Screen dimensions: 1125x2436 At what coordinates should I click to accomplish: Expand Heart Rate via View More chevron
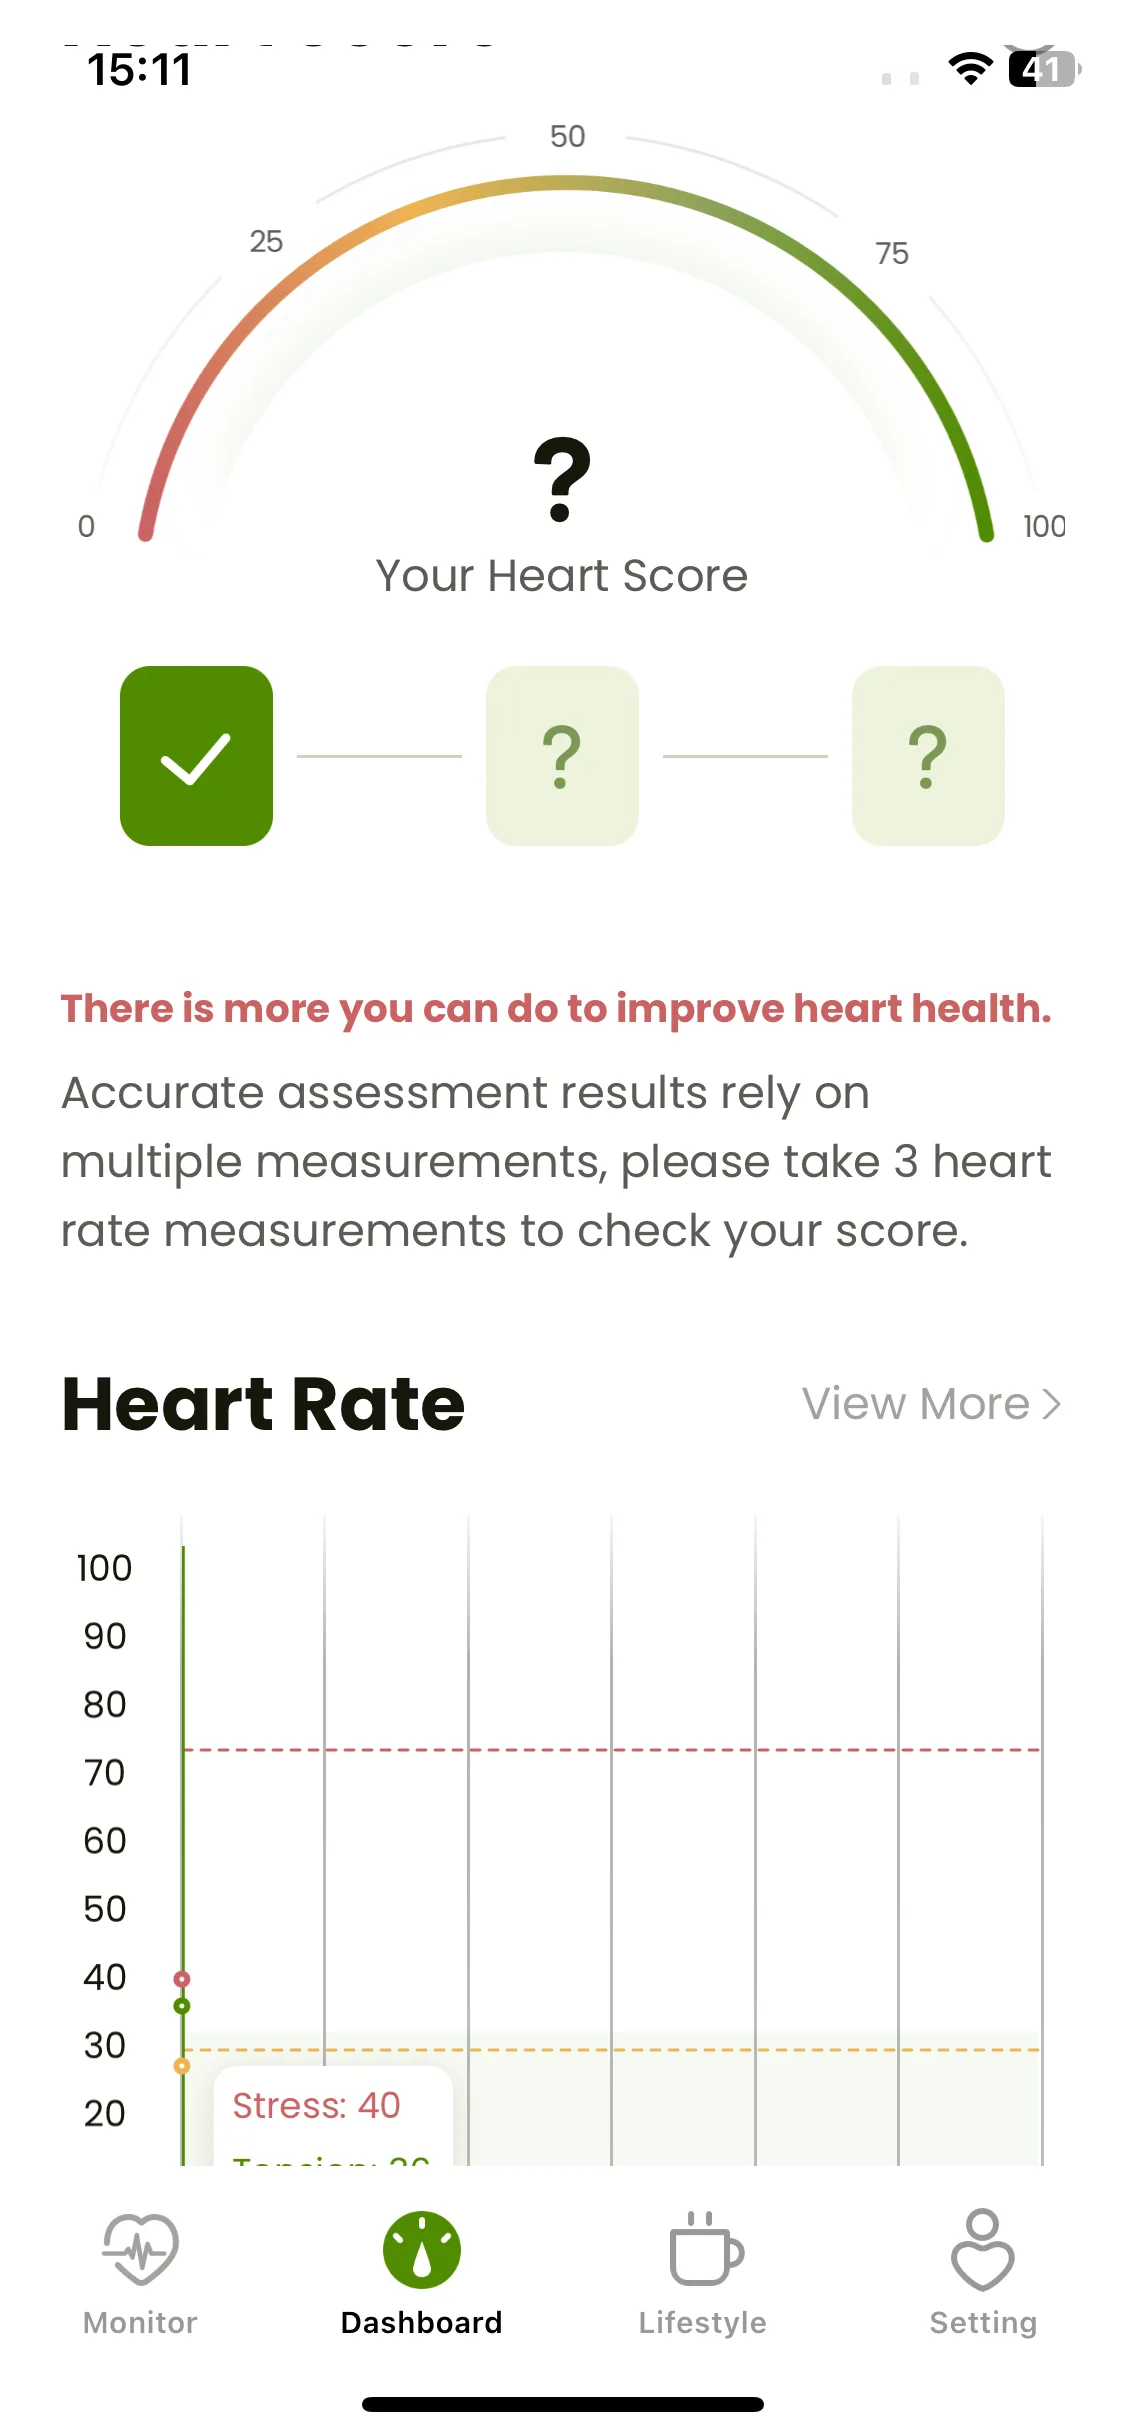click(x=1051, y=1404)
